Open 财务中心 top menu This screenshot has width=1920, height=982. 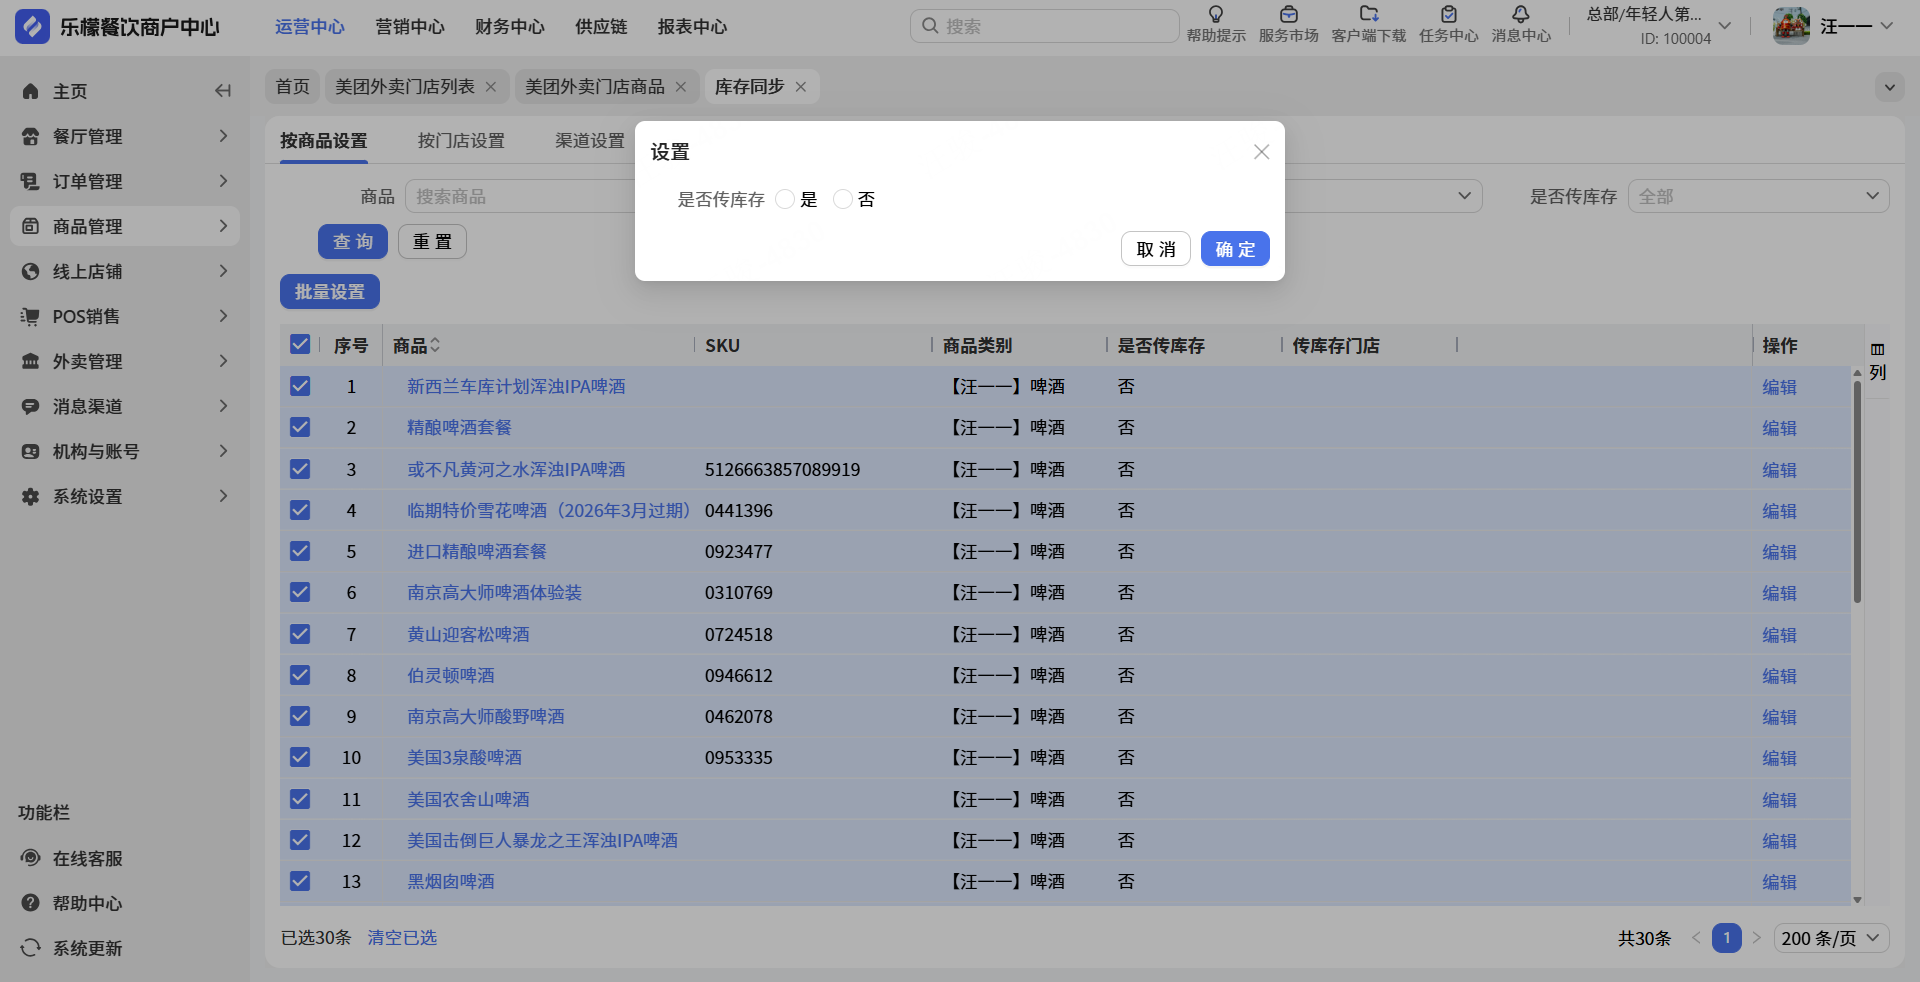tap(509, 27)
